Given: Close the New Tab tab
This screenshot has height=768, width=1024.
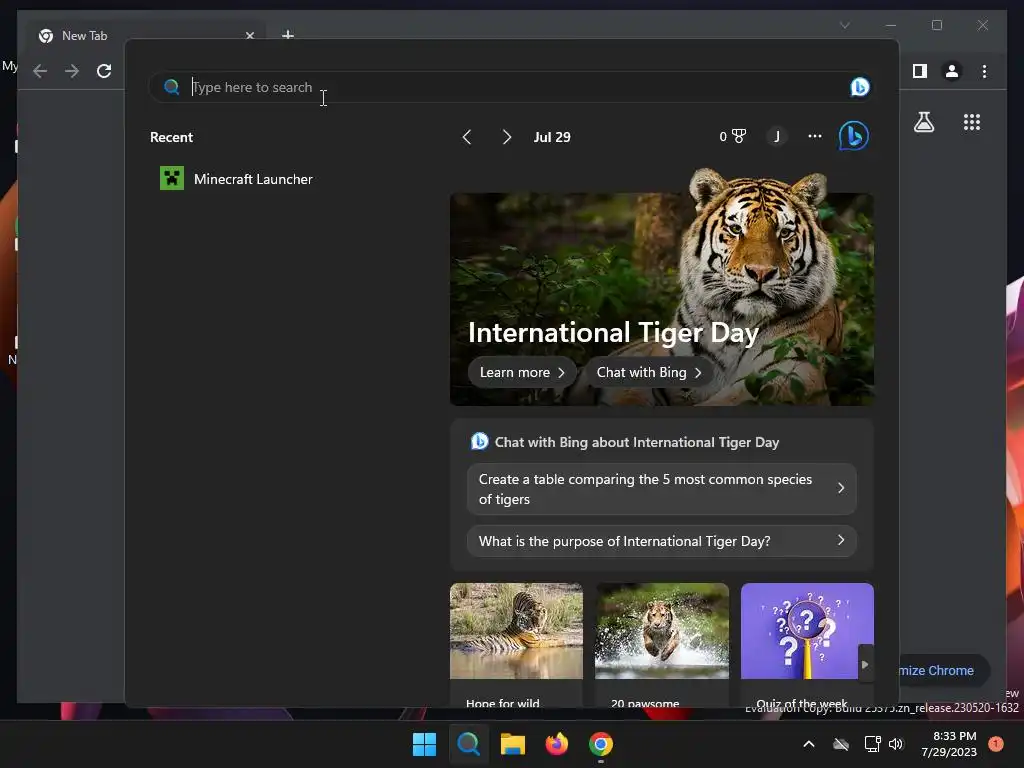Looking at the screenshot, I should tap(249, 35).
